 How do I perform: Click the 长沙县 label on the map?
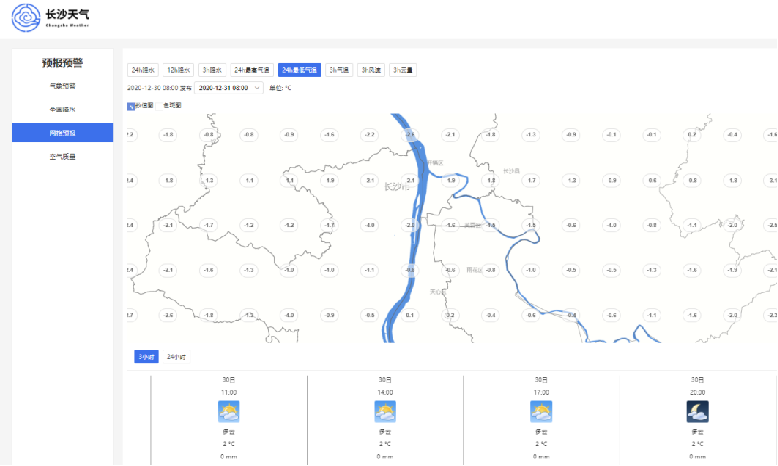511,171
